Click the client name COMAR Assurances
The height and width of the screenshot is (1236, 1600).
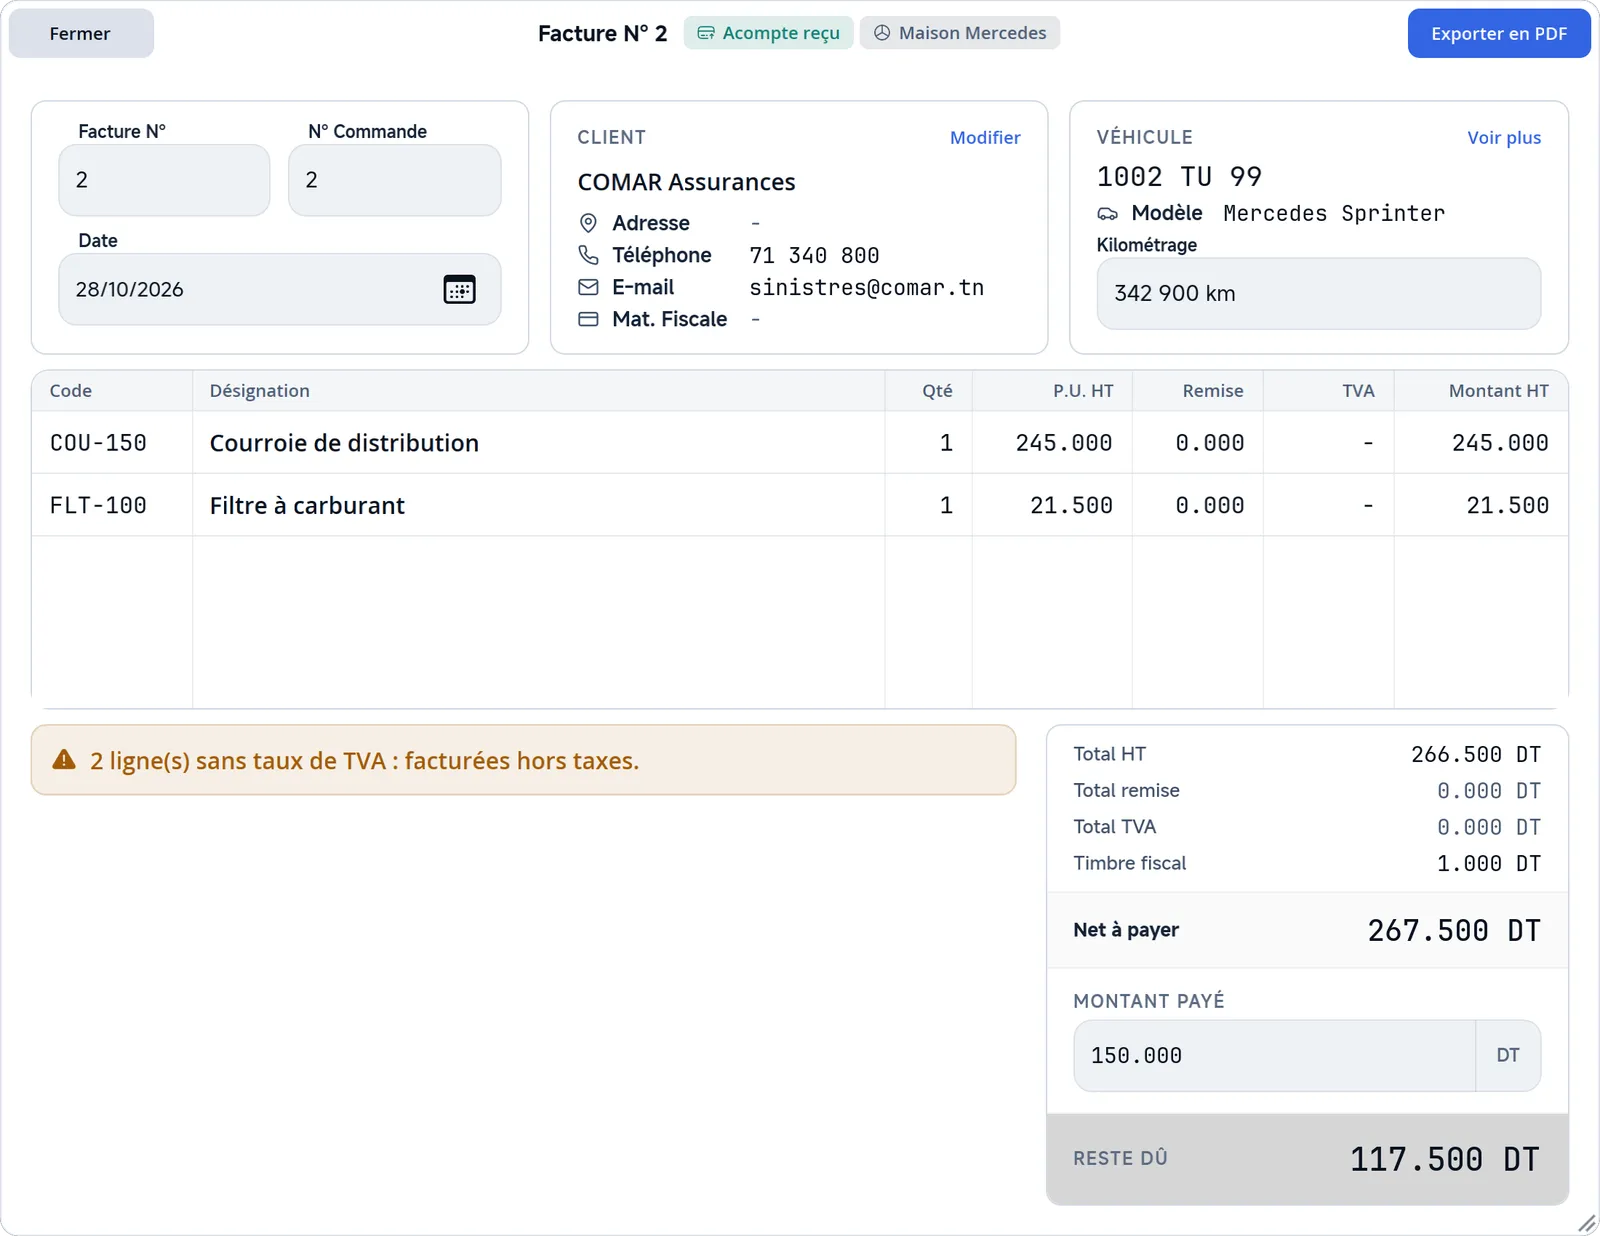tap(686, 182)
